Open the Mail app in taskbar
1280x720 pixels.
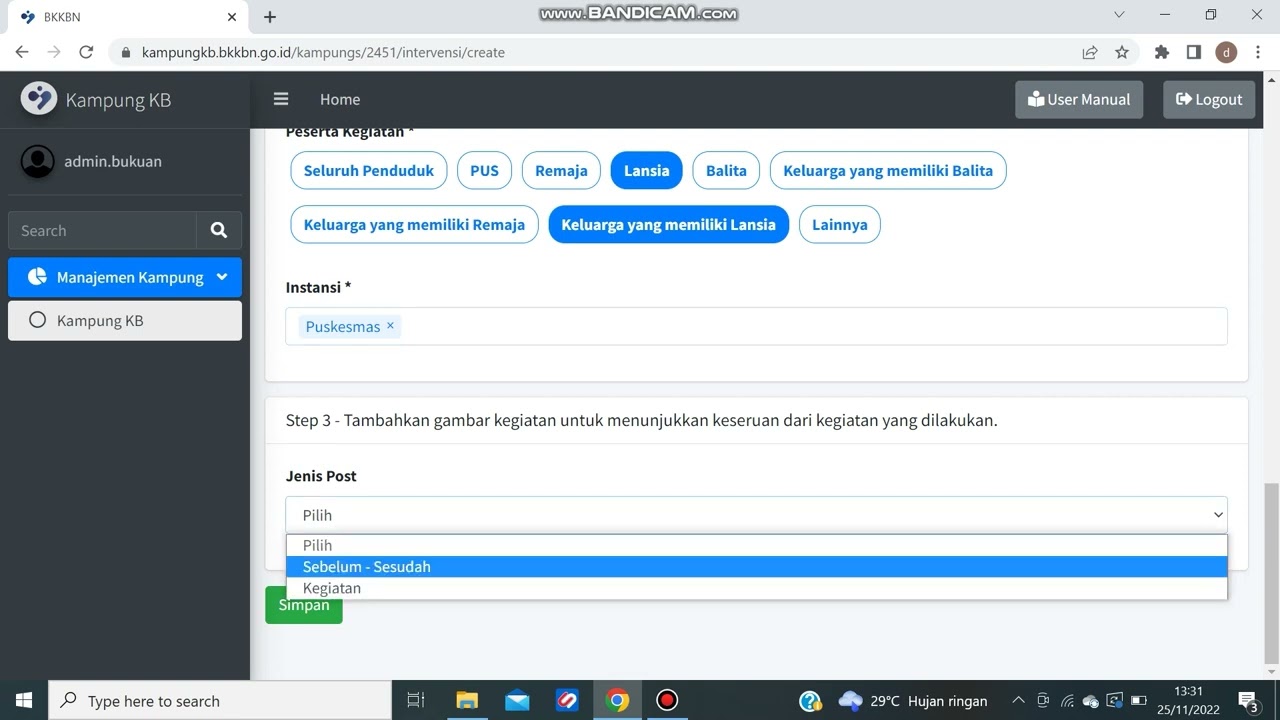tap(517, 700)
